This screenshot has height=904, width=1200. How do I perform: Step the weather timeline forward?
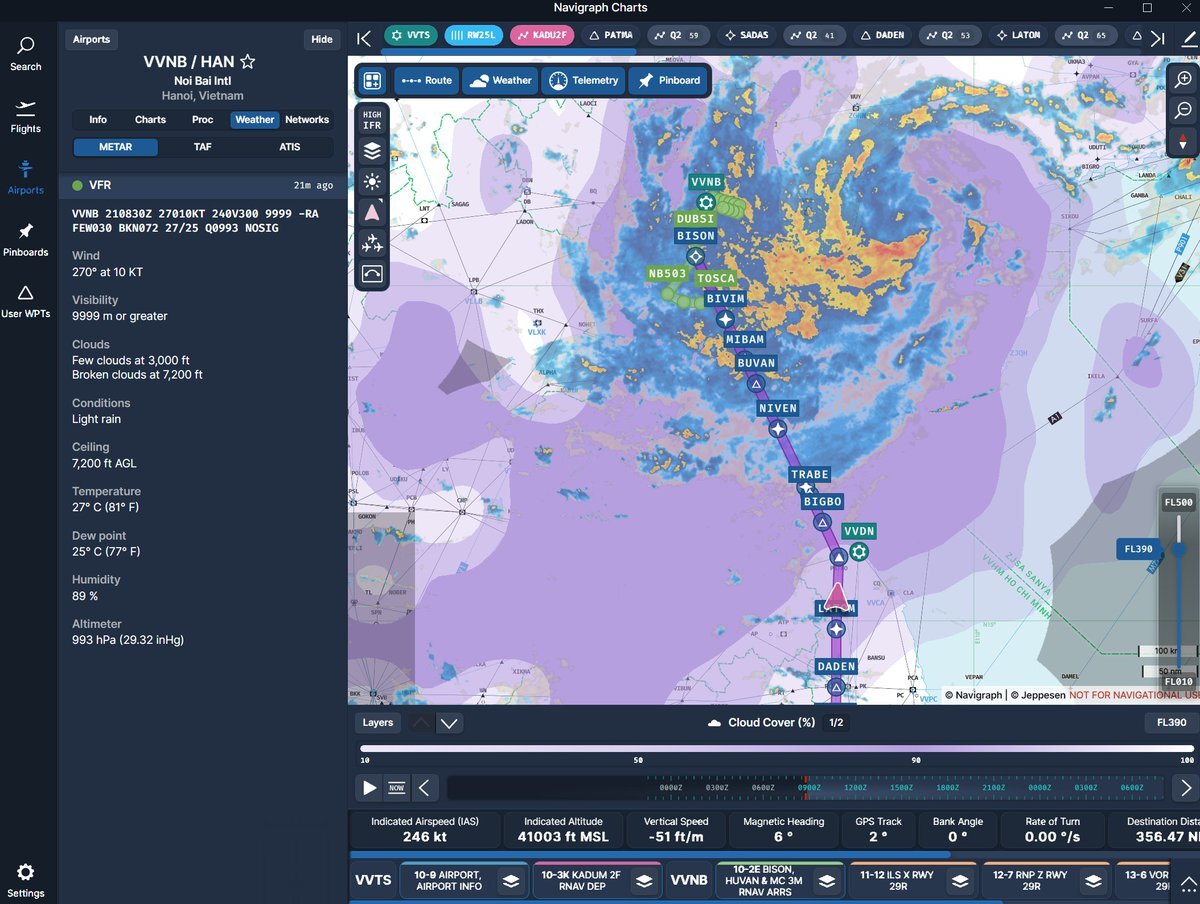1186,788
